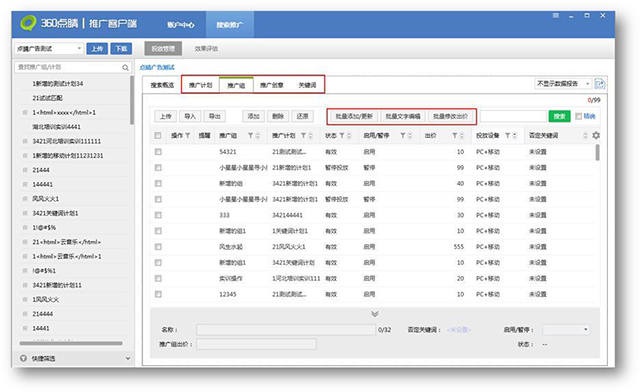Sort by the 否定关键词 column arrows
The width and height of the screenshot is (640, 392).
pyautogui.click(x=586, y=136)
